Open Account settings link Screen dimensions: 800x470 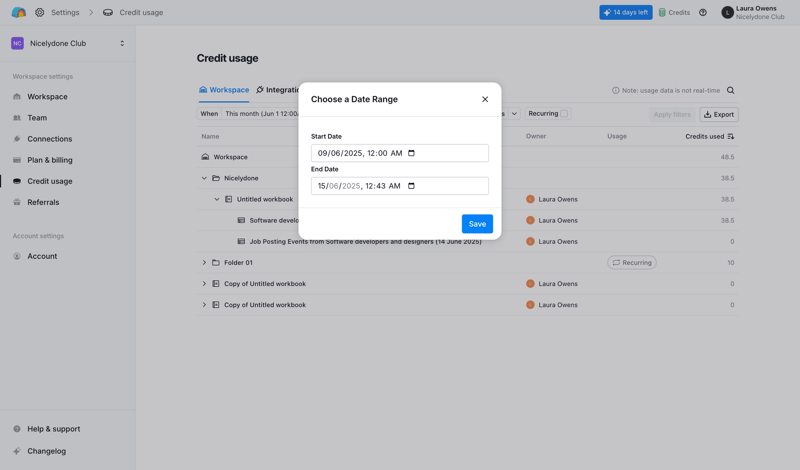(42, 256)
